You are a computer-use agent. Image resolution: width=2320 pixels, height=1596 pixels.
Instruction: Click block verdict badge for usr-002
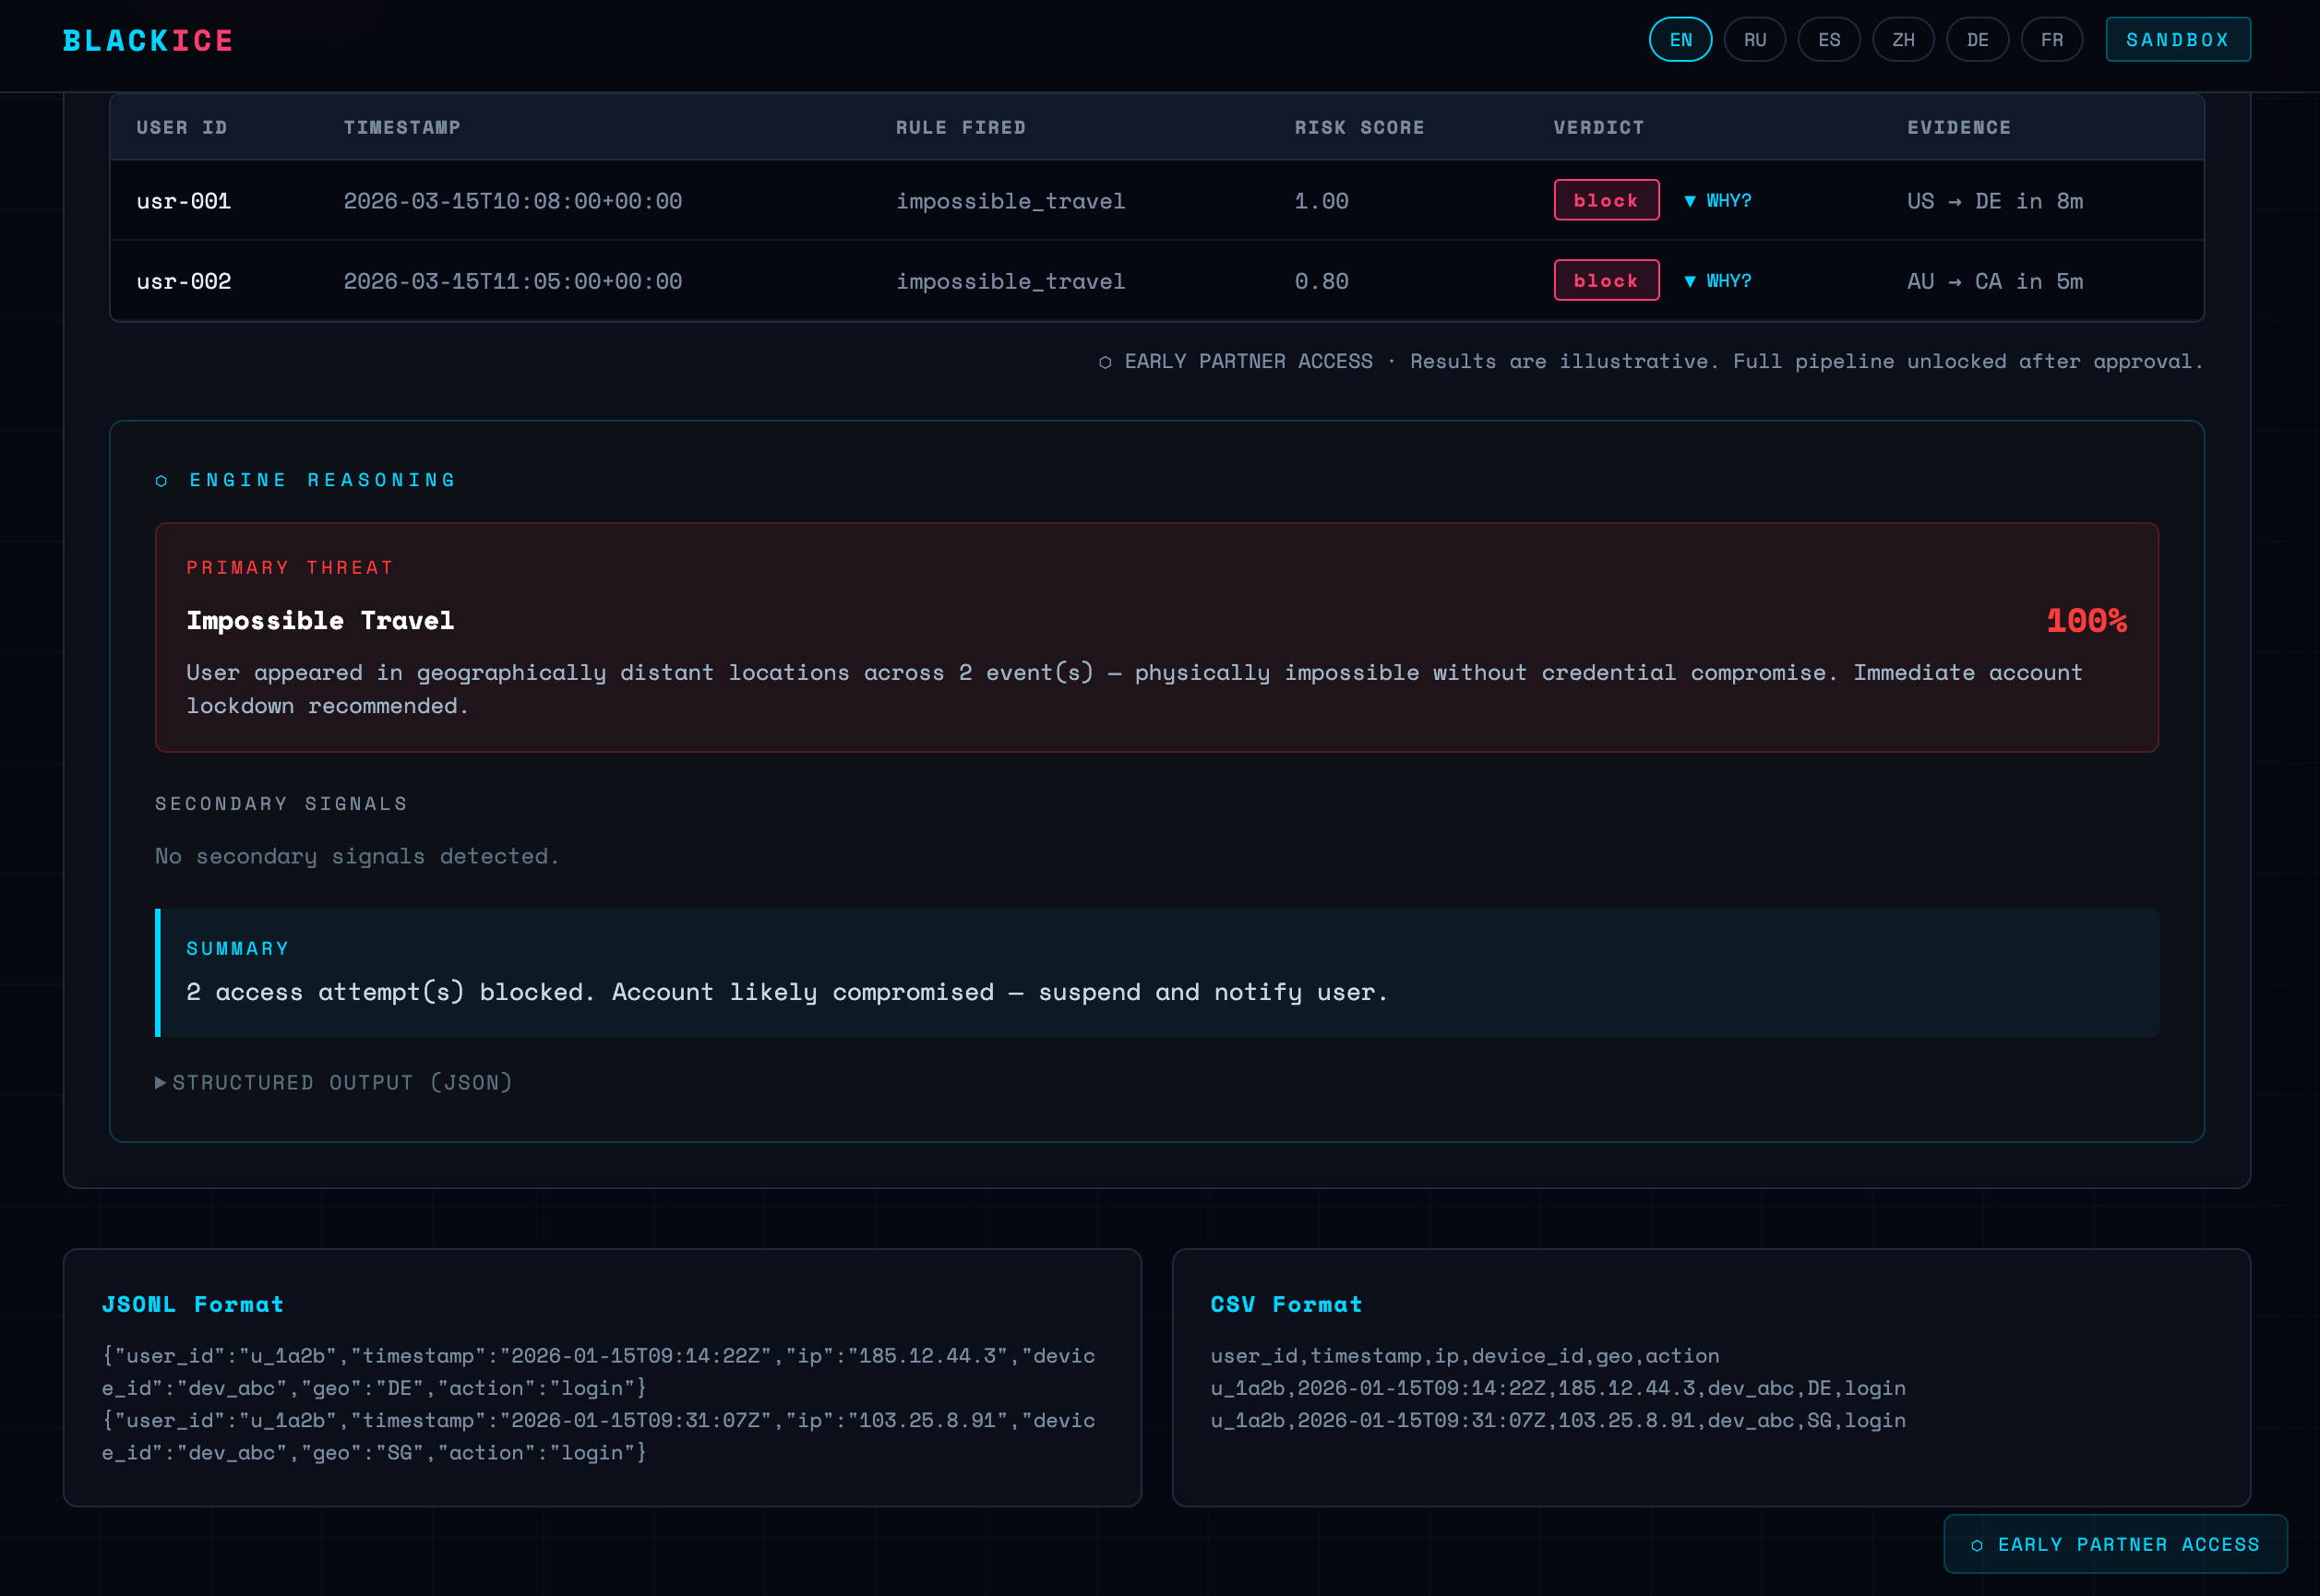point(1606,281)
